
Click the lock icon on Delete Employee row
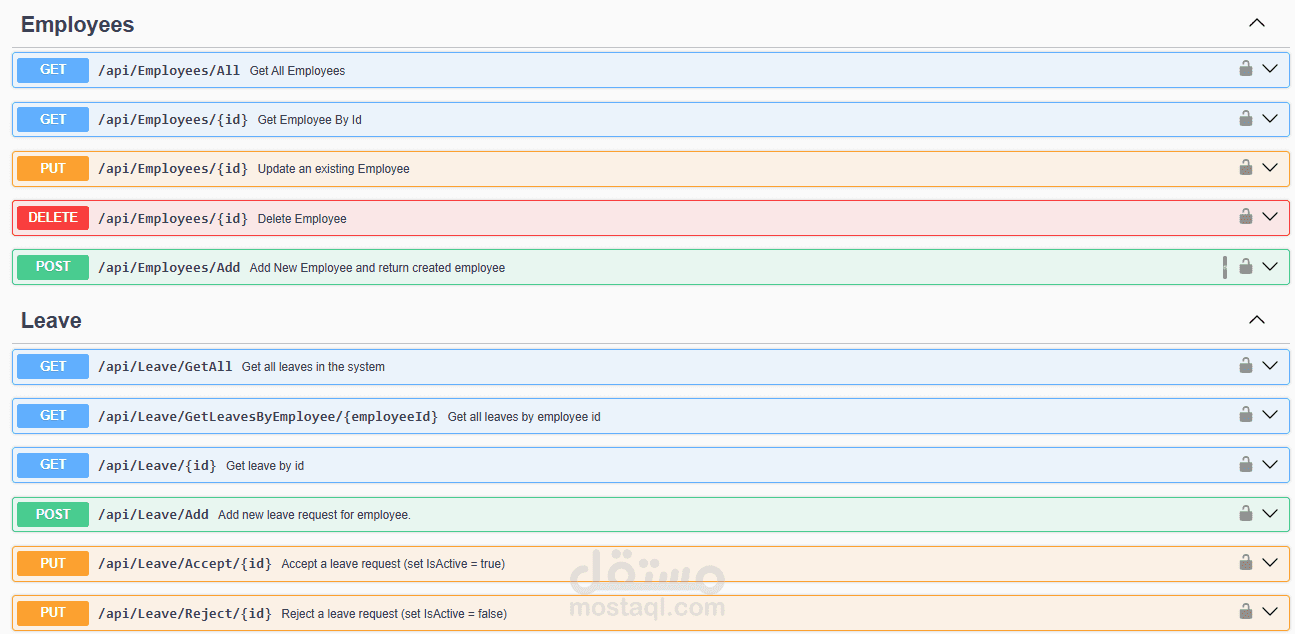pos(1246,217)
